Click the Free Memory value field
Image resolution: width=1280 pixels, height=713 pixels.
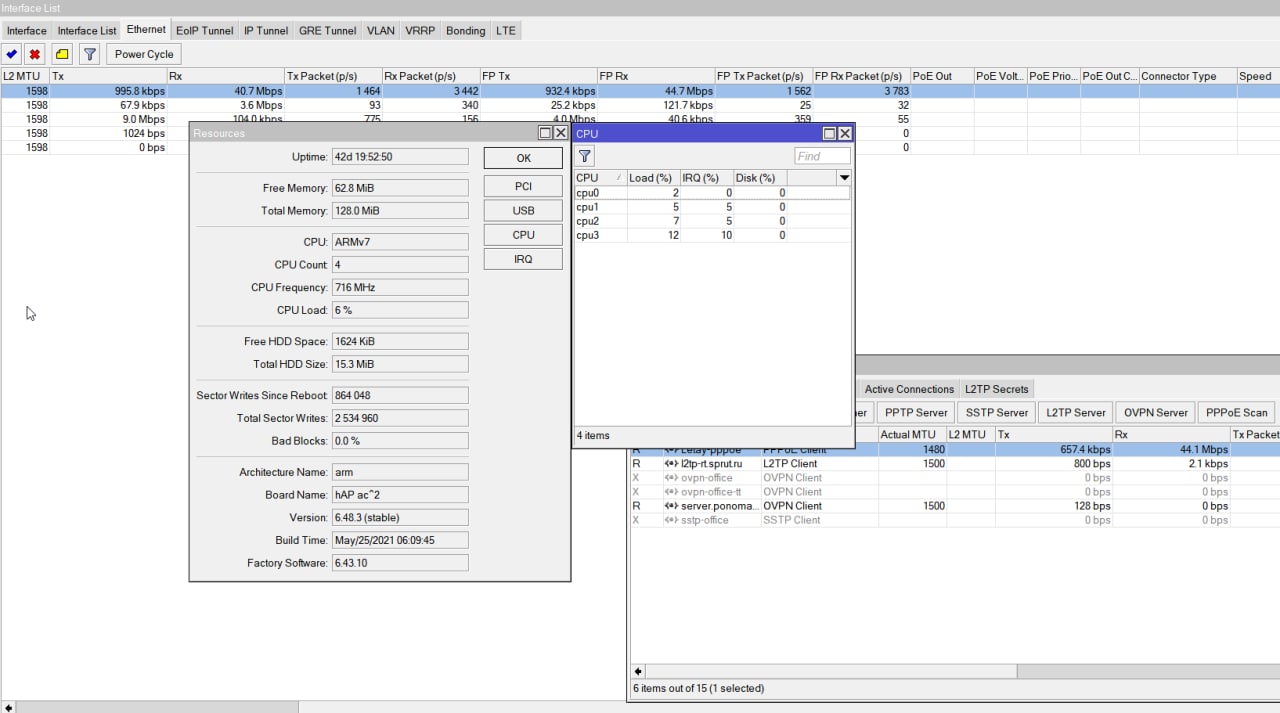(400, 188)
